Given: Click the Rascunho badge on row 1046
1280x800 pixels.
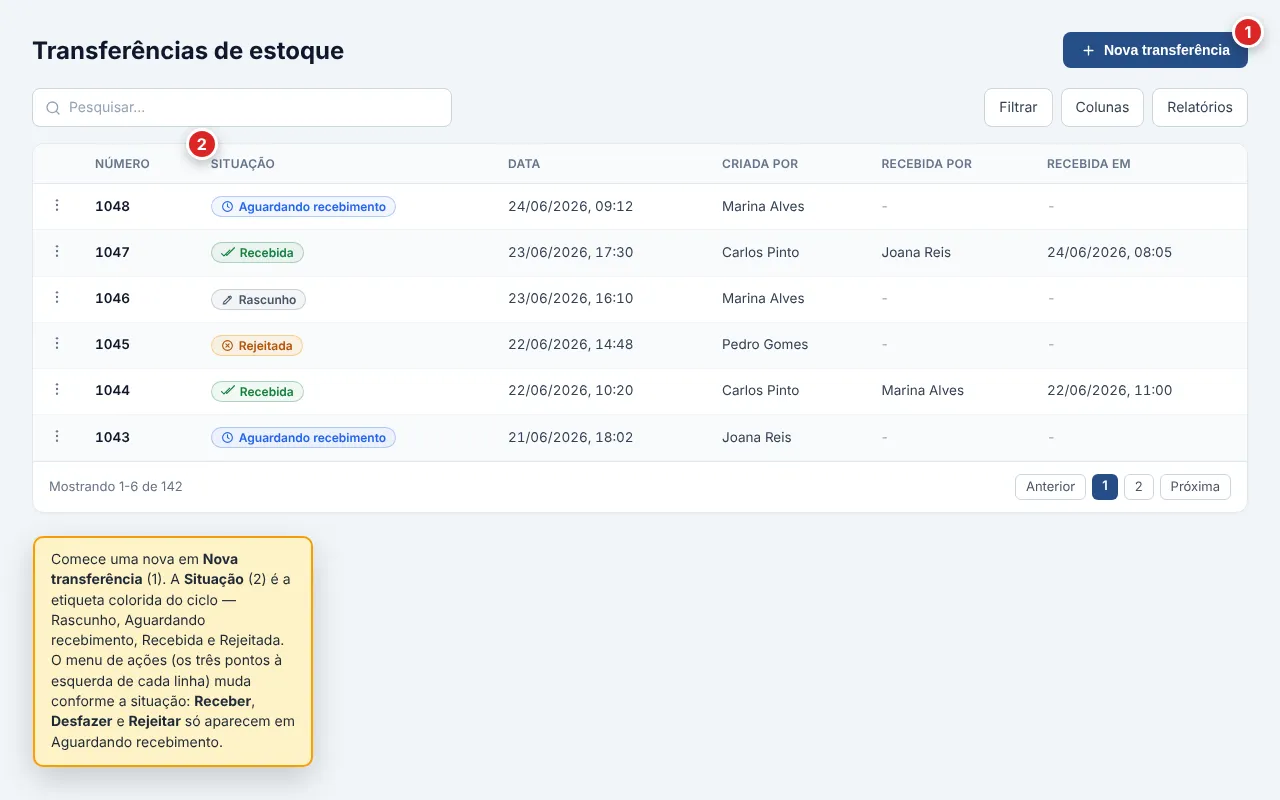Looking at the screenshot, I should coord(258,299).
